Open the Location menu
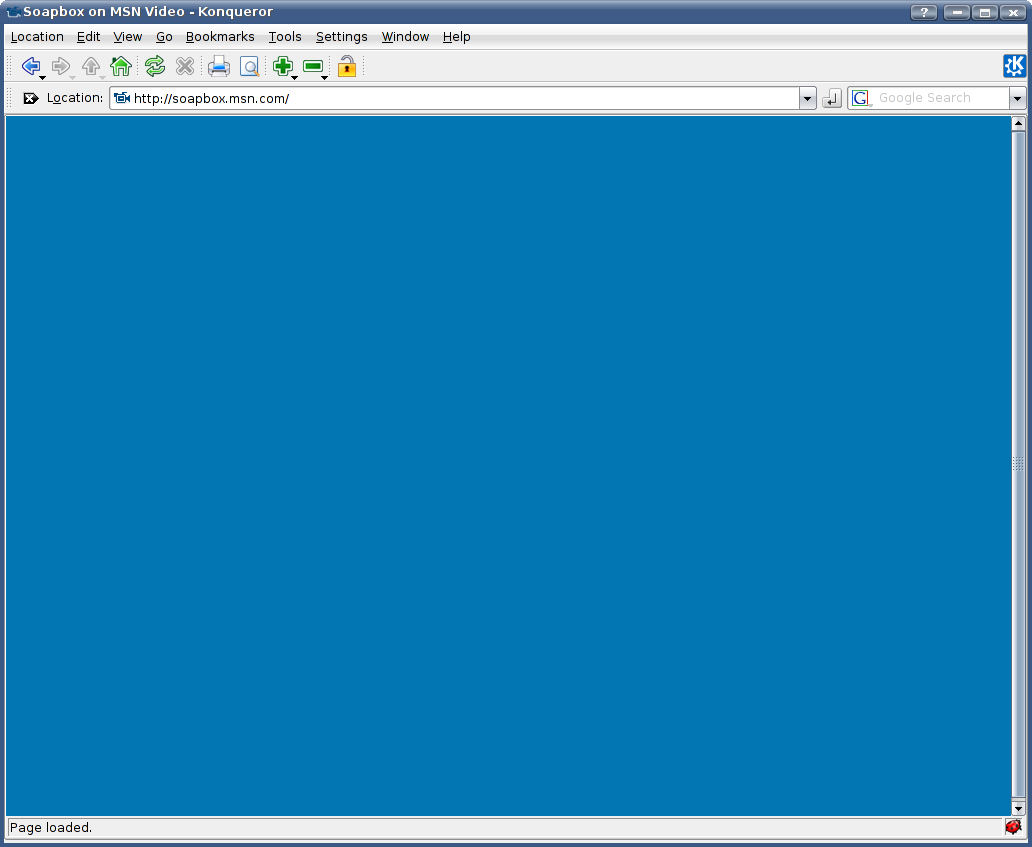The height and width of the screenshot is (847, 1032). 37,37
